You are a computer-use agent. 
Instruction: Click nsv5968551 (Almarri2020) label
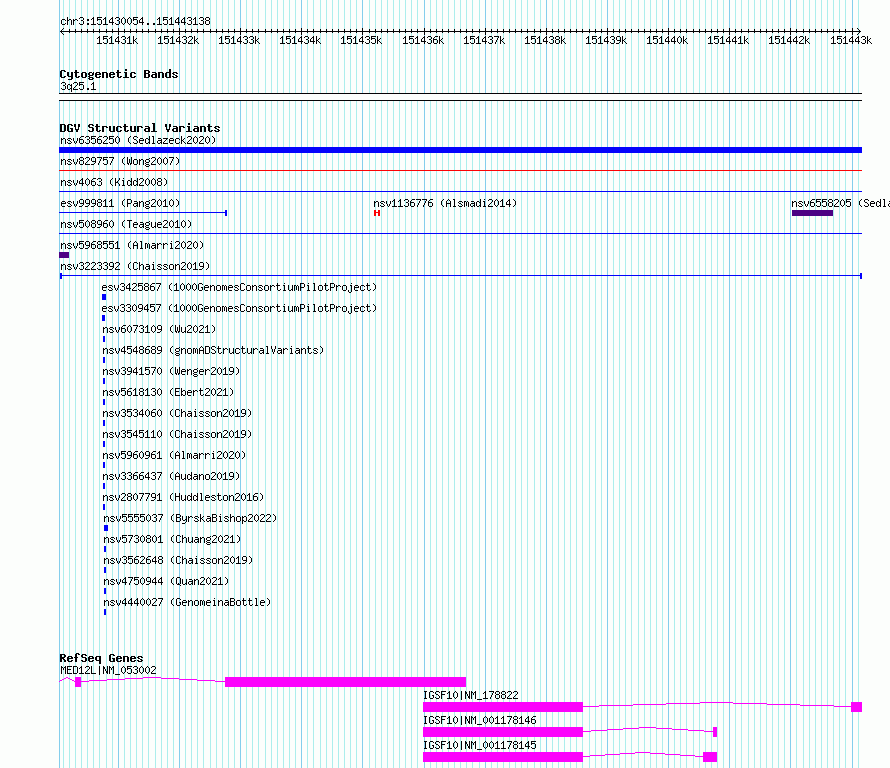(x=132, y=245)
